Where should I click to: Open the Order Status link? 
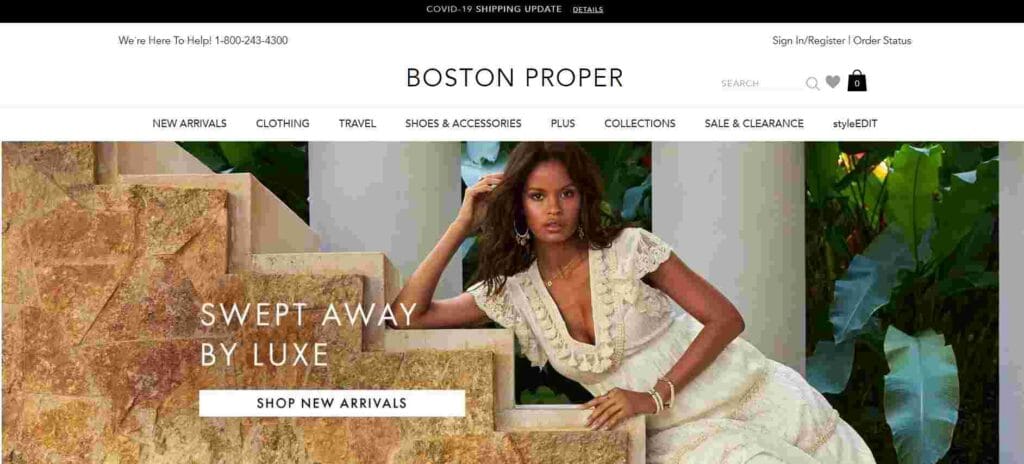pyautogui.click(x=882, y=41)
